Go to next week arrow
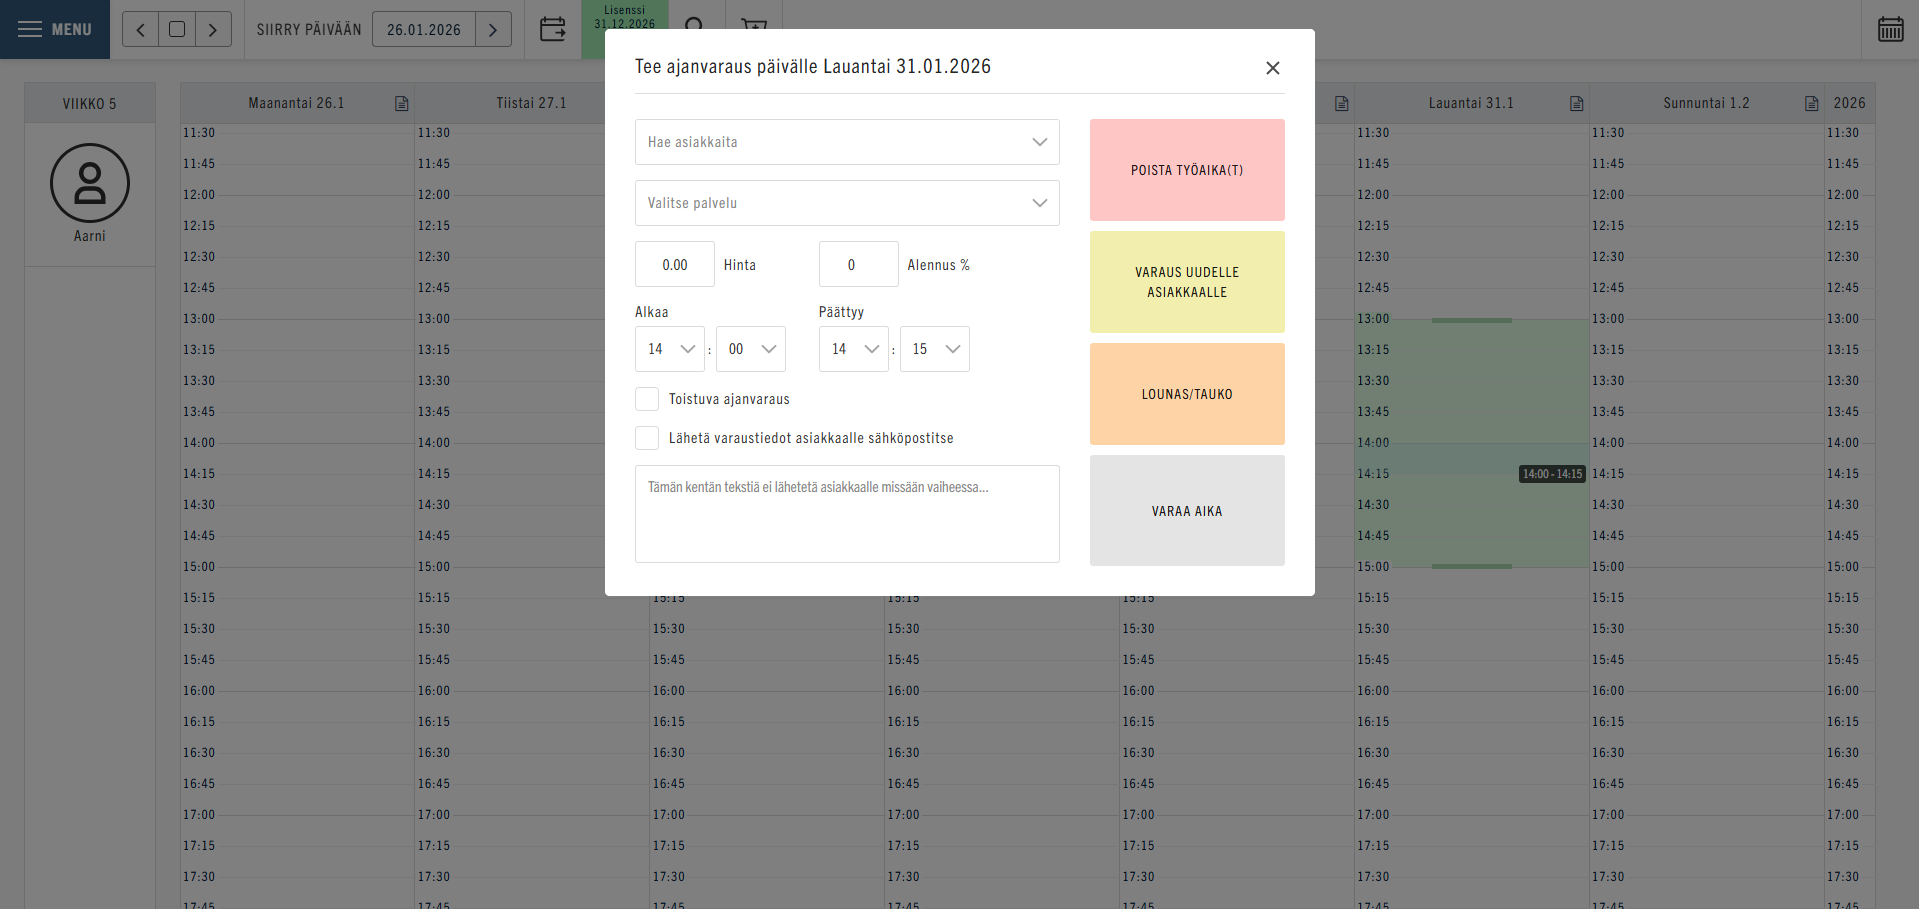Screen dimensions: 1919x909 (x=213, y=30)
